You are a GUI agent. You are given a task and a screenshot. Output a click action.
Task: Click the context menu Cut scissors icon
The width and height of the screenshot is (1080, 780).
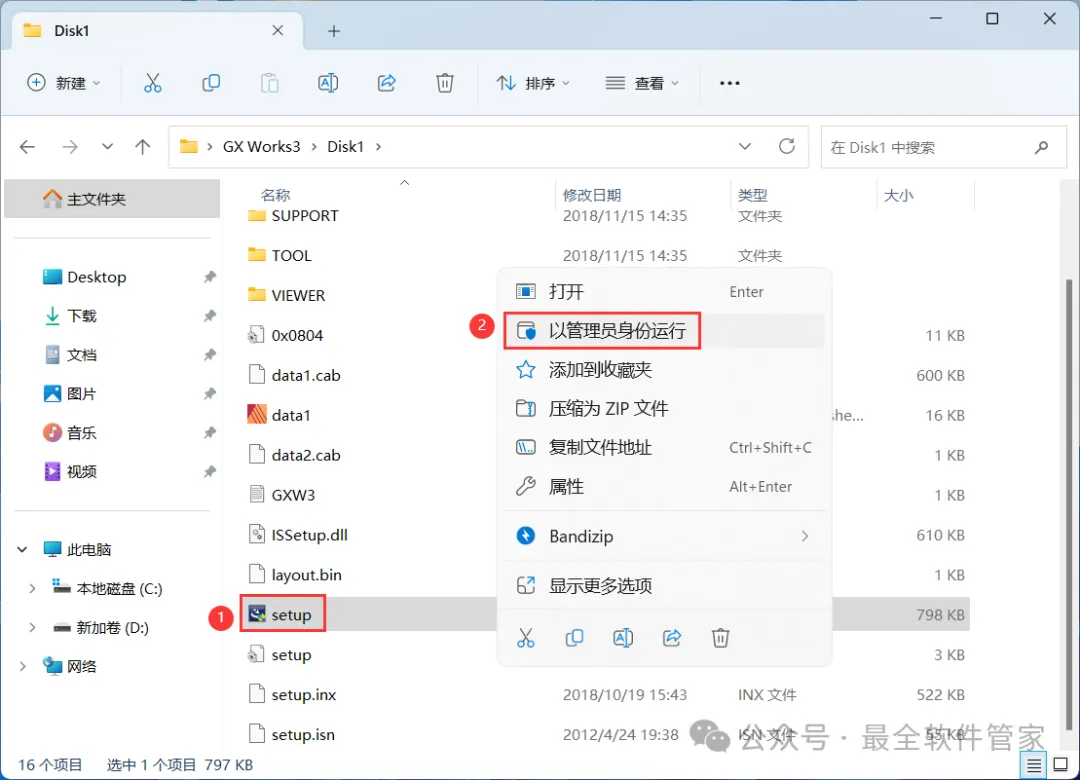[526, 638]
